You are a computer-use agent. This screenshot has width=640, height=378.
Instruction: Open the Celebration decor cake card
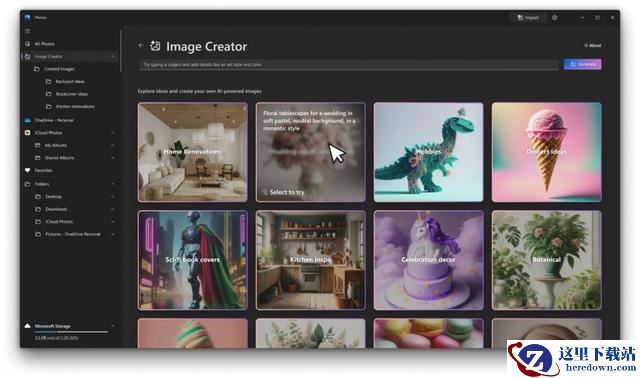[429, 260]
